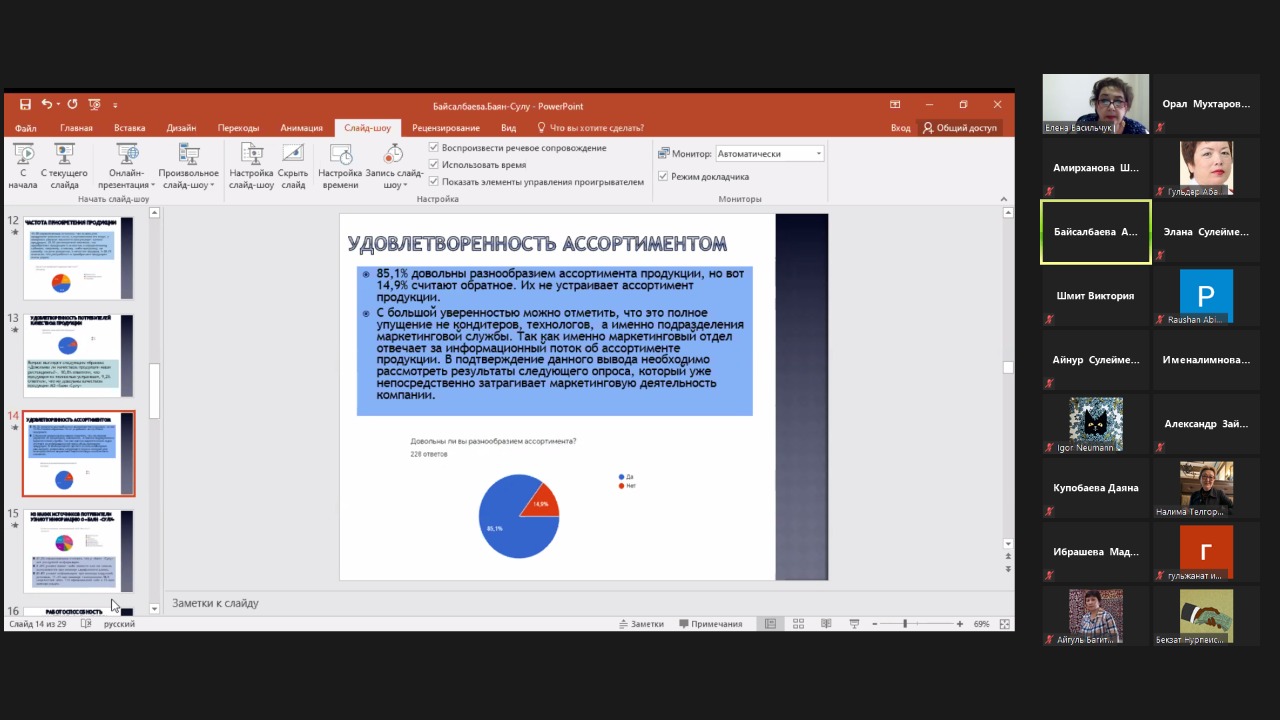Click the Undo arrow icon
The width and height of the screenshot is (1280, 720).
pyautogui.click(x=48, y=105)
